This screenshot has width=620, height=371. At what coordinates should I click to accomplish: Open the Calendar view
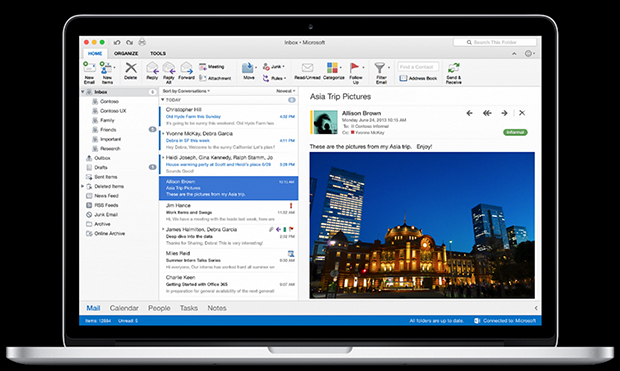coord(124,308)
